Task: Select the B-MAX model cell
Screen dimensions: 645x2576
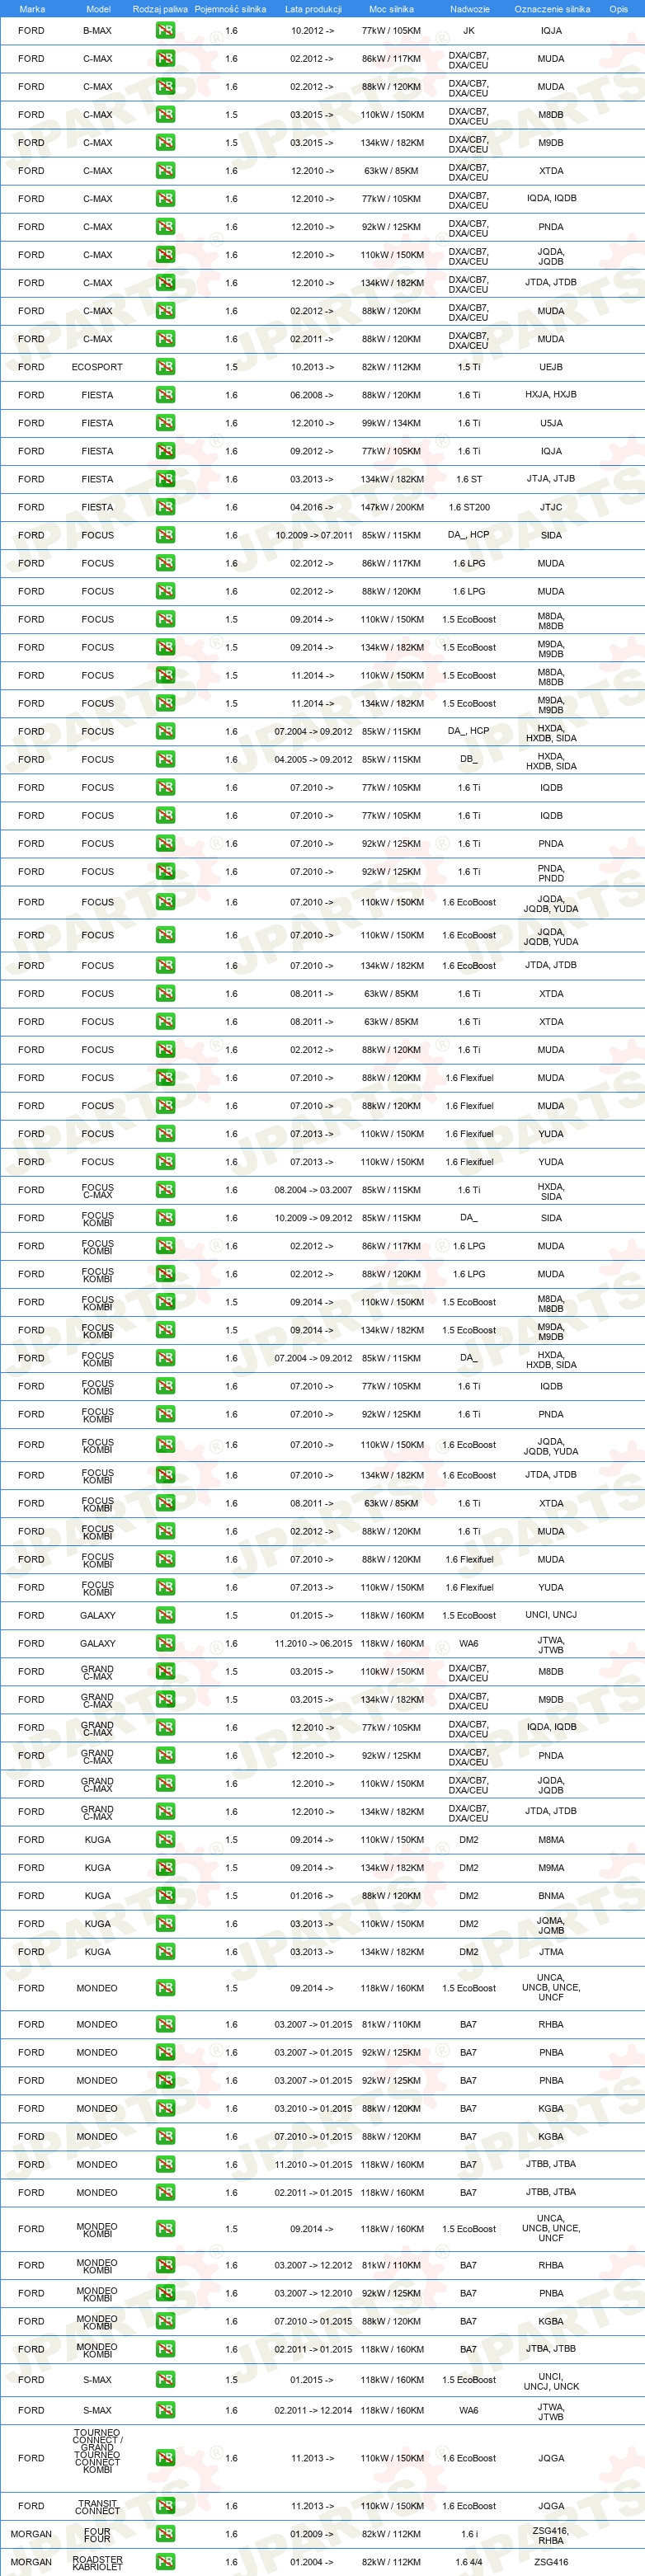Action: click(97, 31)
